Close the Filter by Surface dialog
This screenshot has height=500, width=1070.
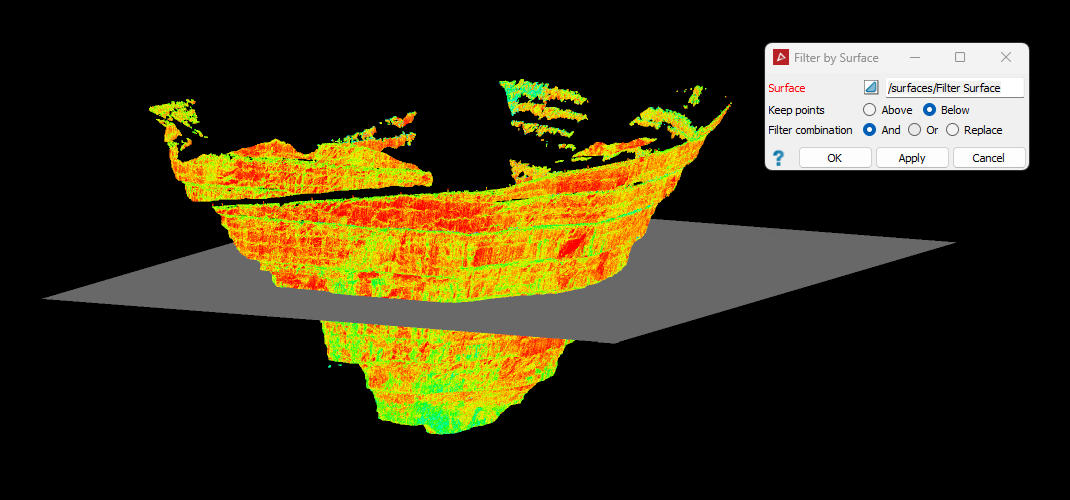pyautogui.click(x=1005, y=58)
